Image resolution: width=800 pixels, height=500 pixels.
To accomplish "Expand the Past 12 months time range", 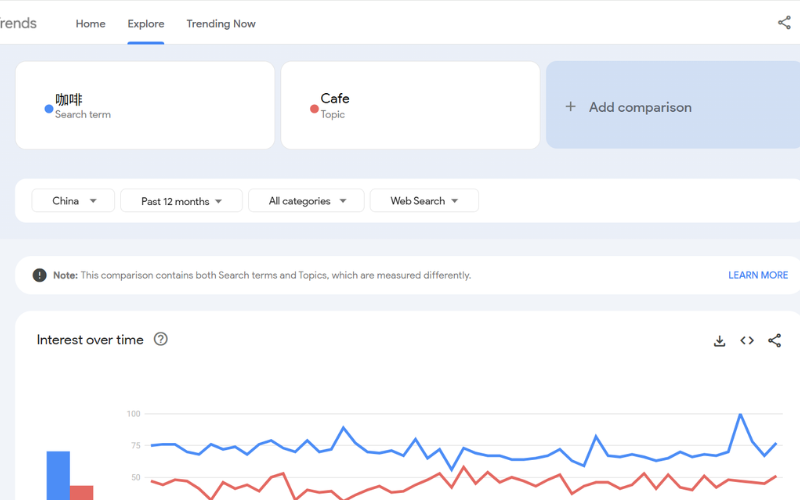I will coord(181,201).
